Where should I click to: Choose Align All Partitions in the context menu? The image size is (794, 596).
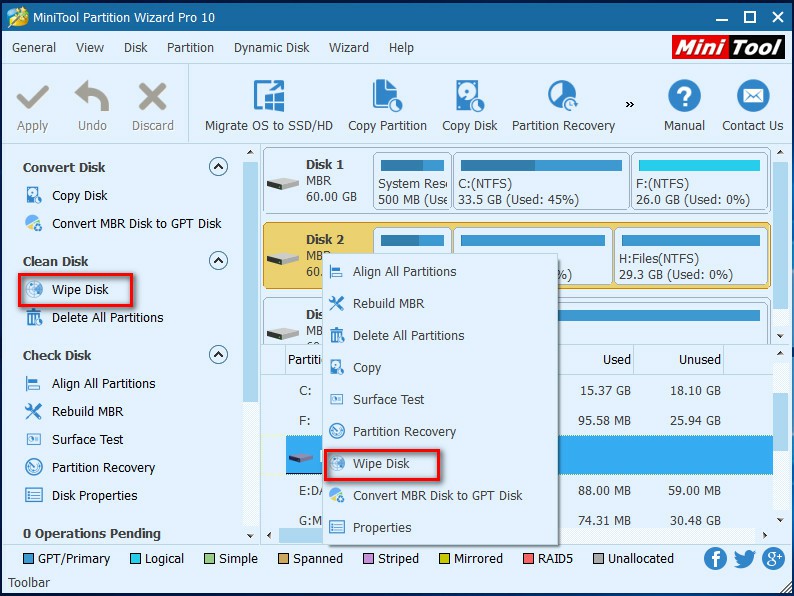(440, 272)
